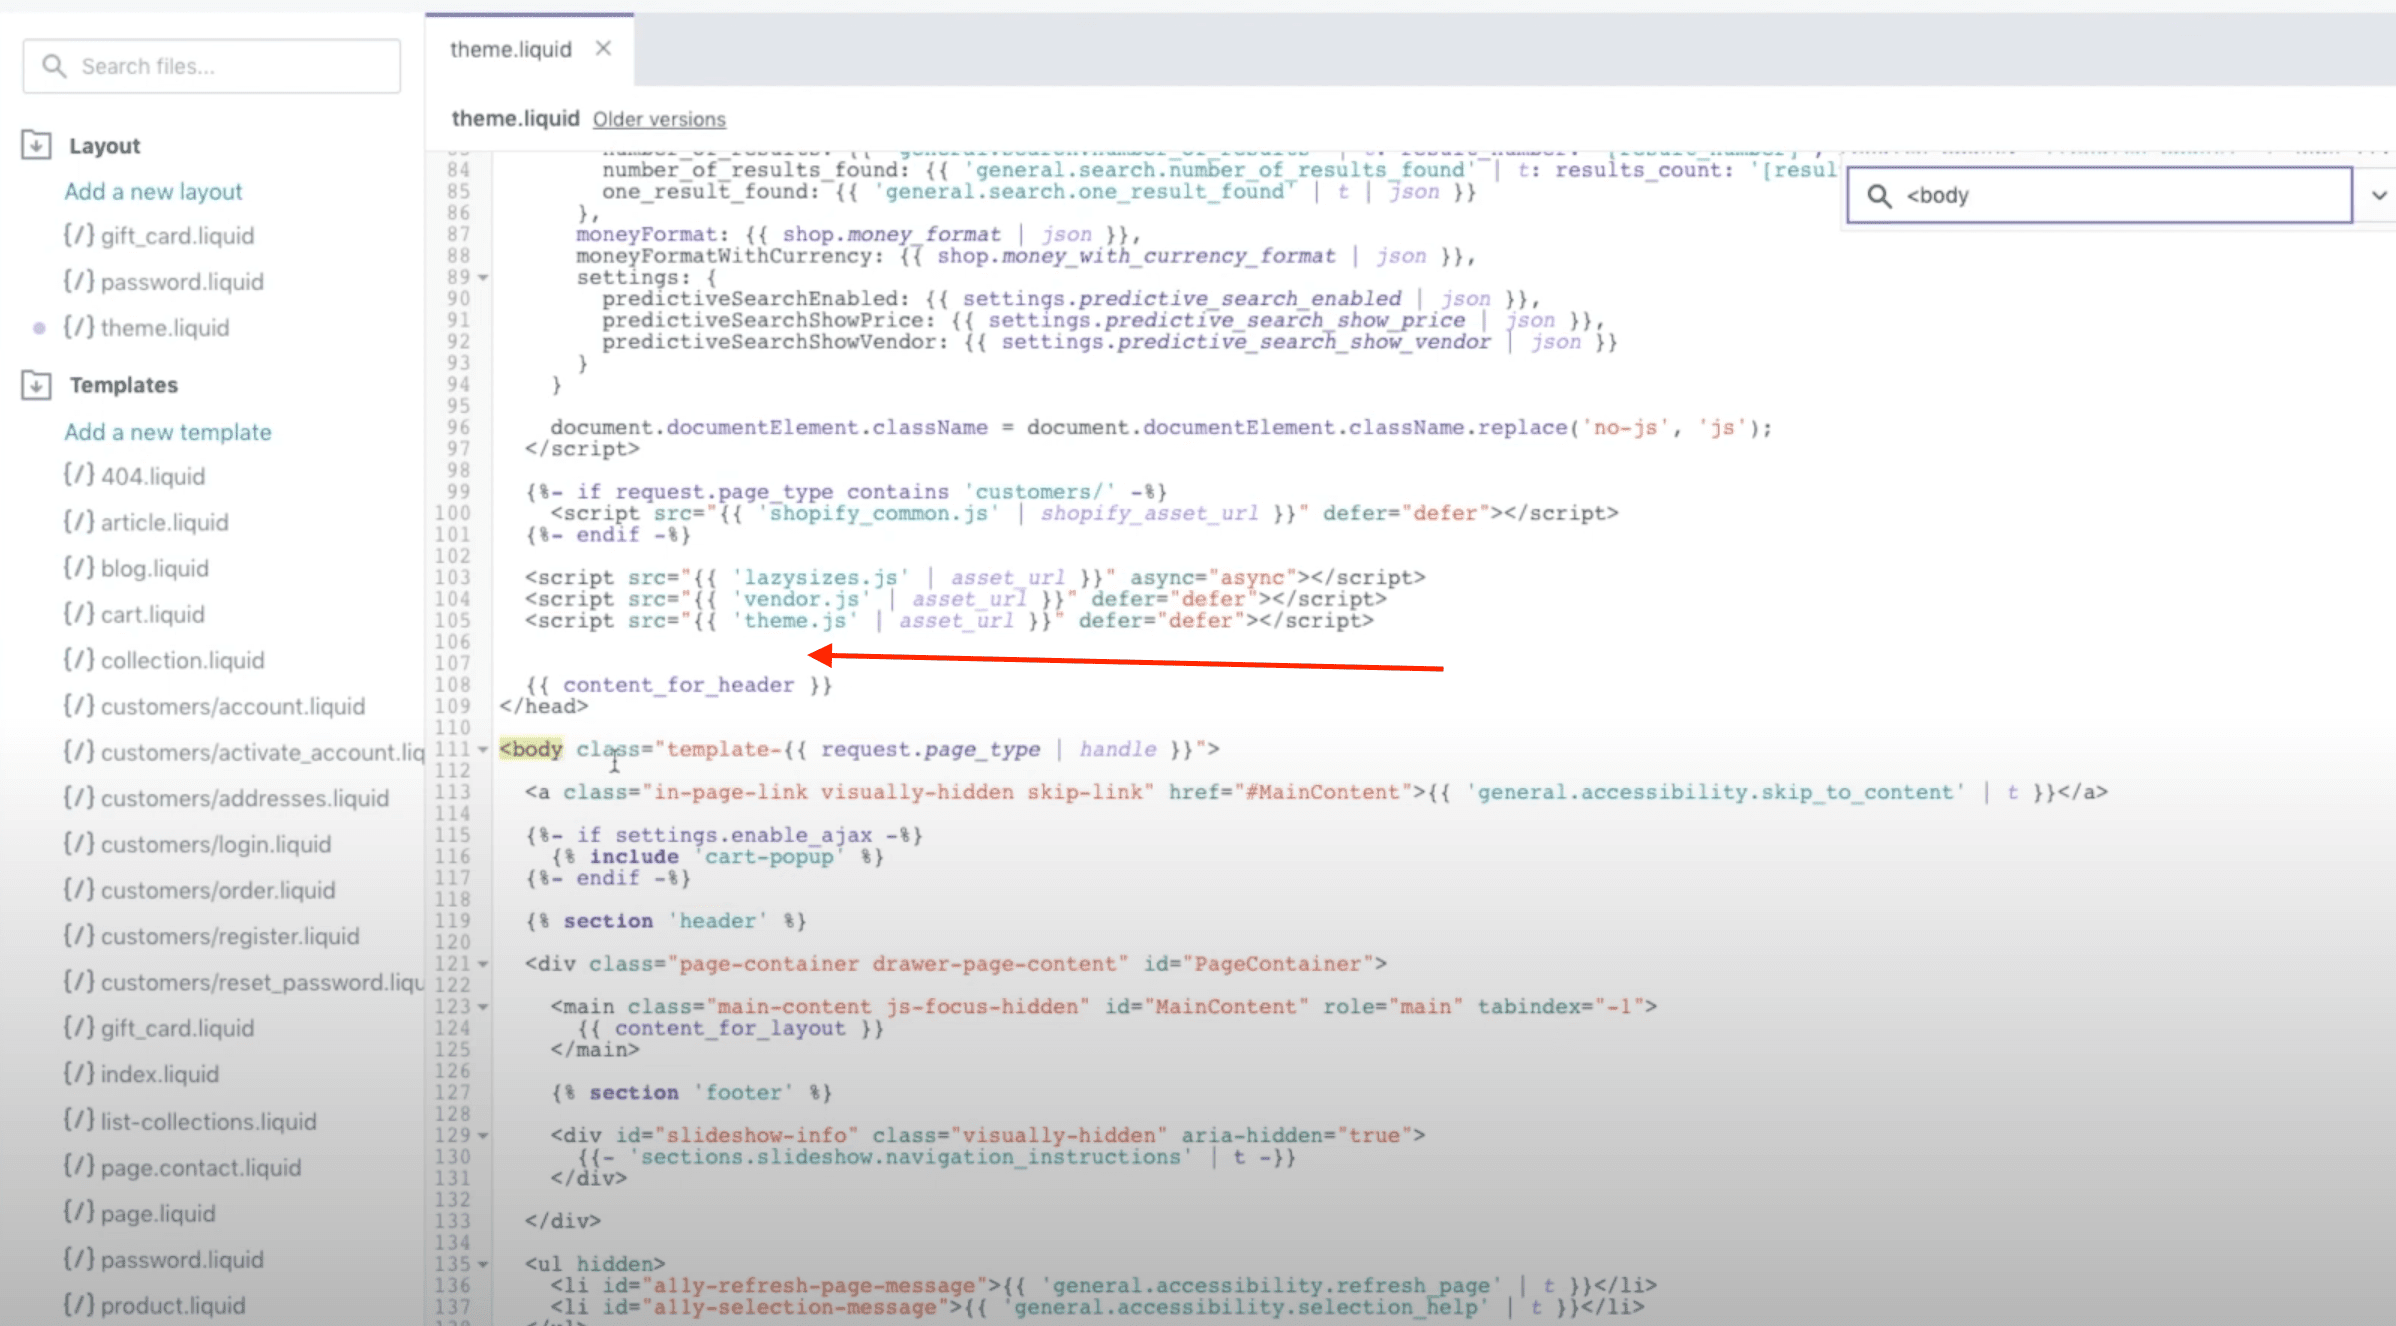2396x1326 pixels.
Task: Click the magnifier icon in Search files
Action: 54,66
